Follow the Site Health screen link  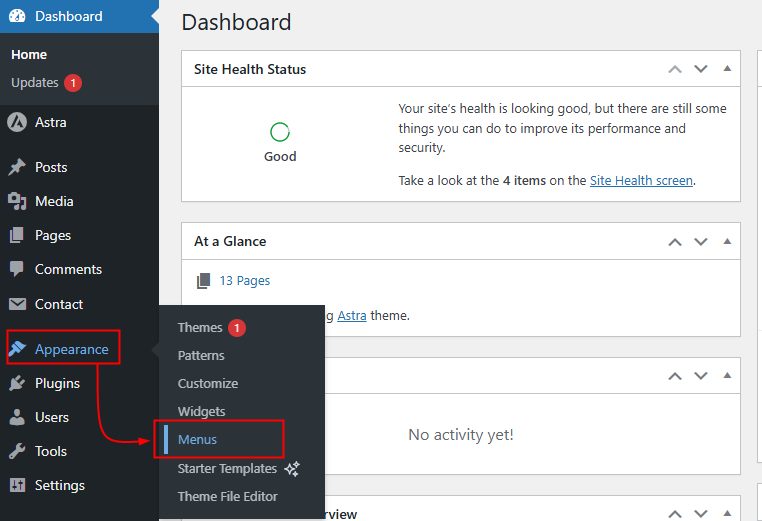[641, 180]
